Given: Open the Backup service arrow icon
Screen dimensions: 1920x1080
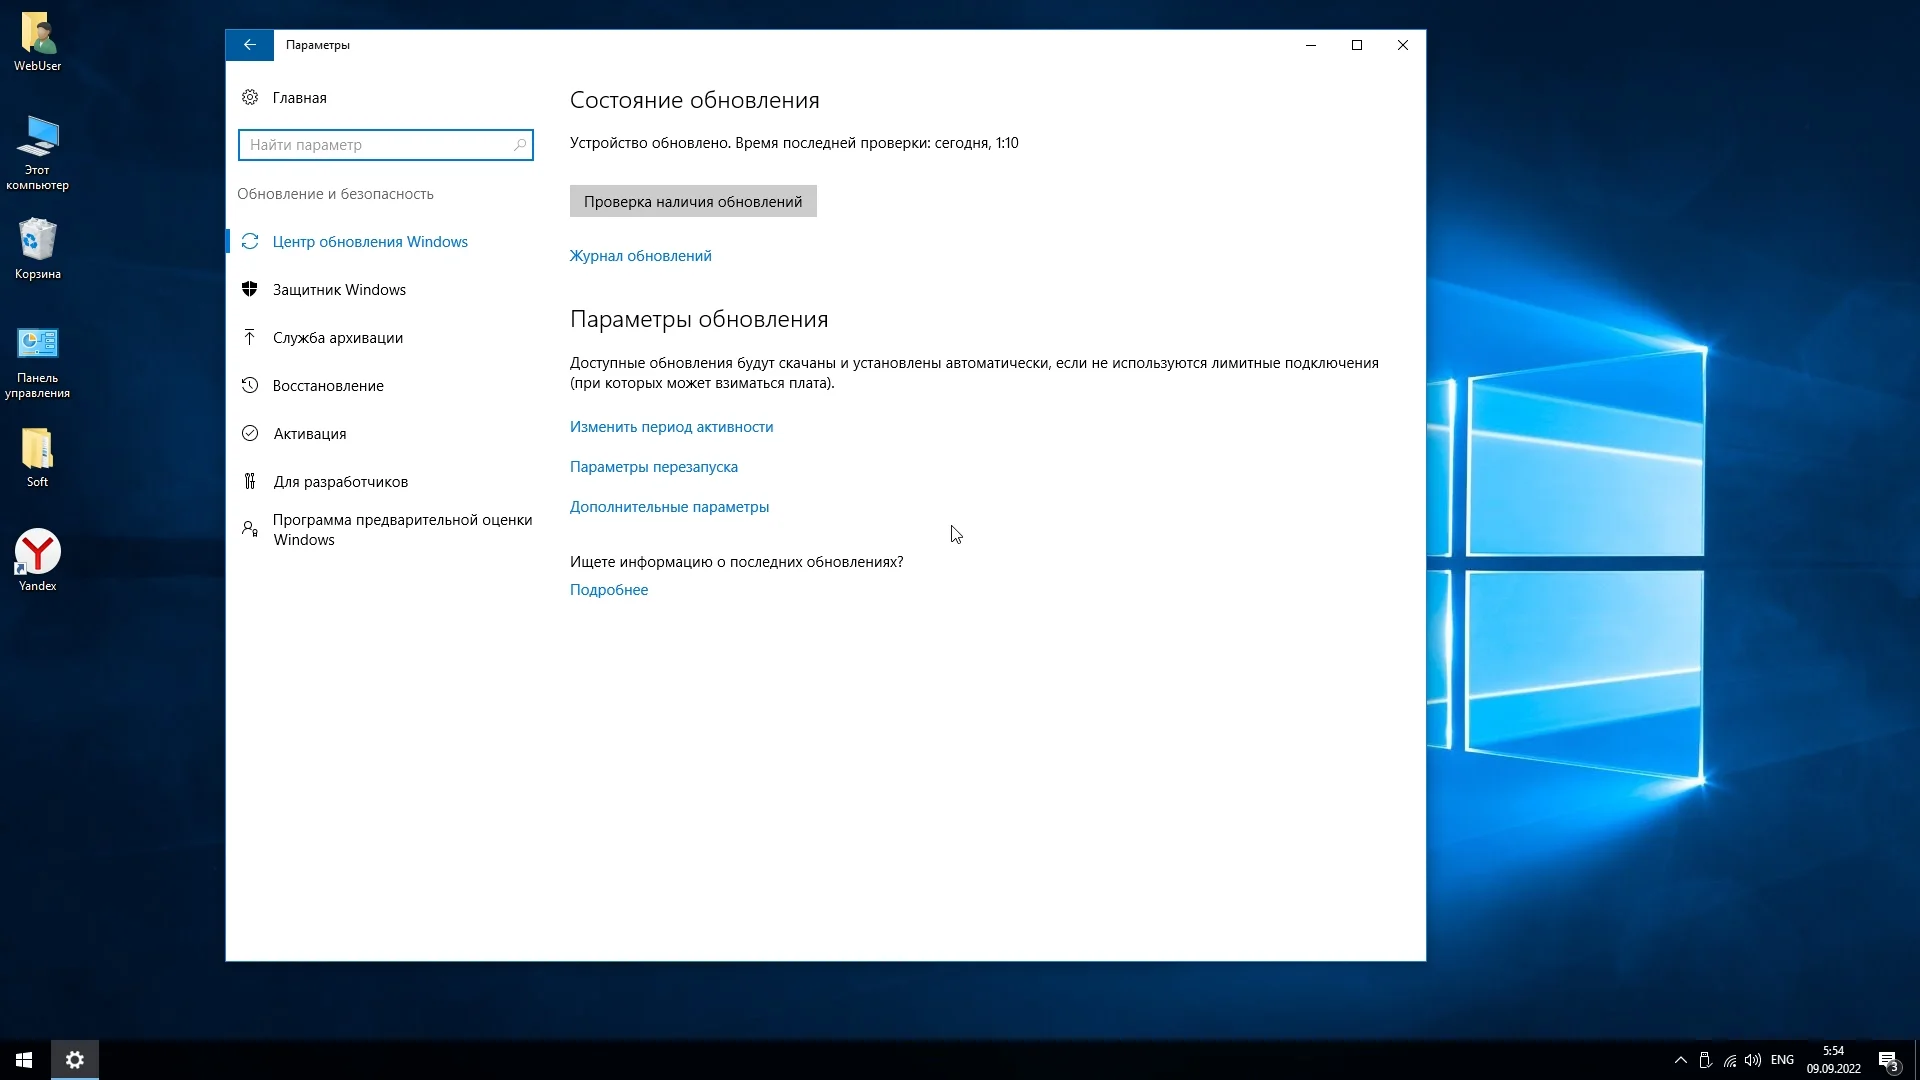Looking at the screenshot, I should click(250, 337).
